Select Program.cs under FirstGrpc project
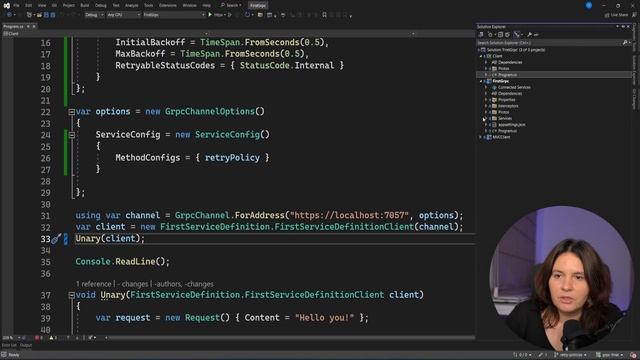This screenshot has width=640, height=360. pyautogui.click(x=507, y=131)
